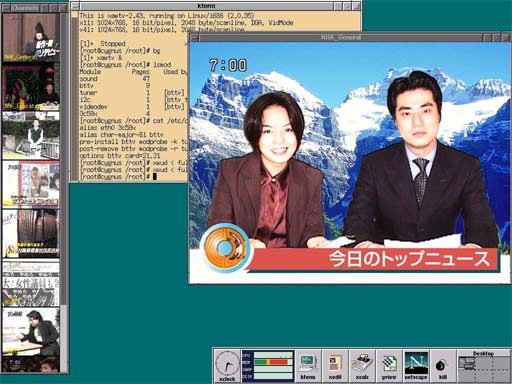Click the kterm title bar
The image size is (512, 384).
(207, 6)
